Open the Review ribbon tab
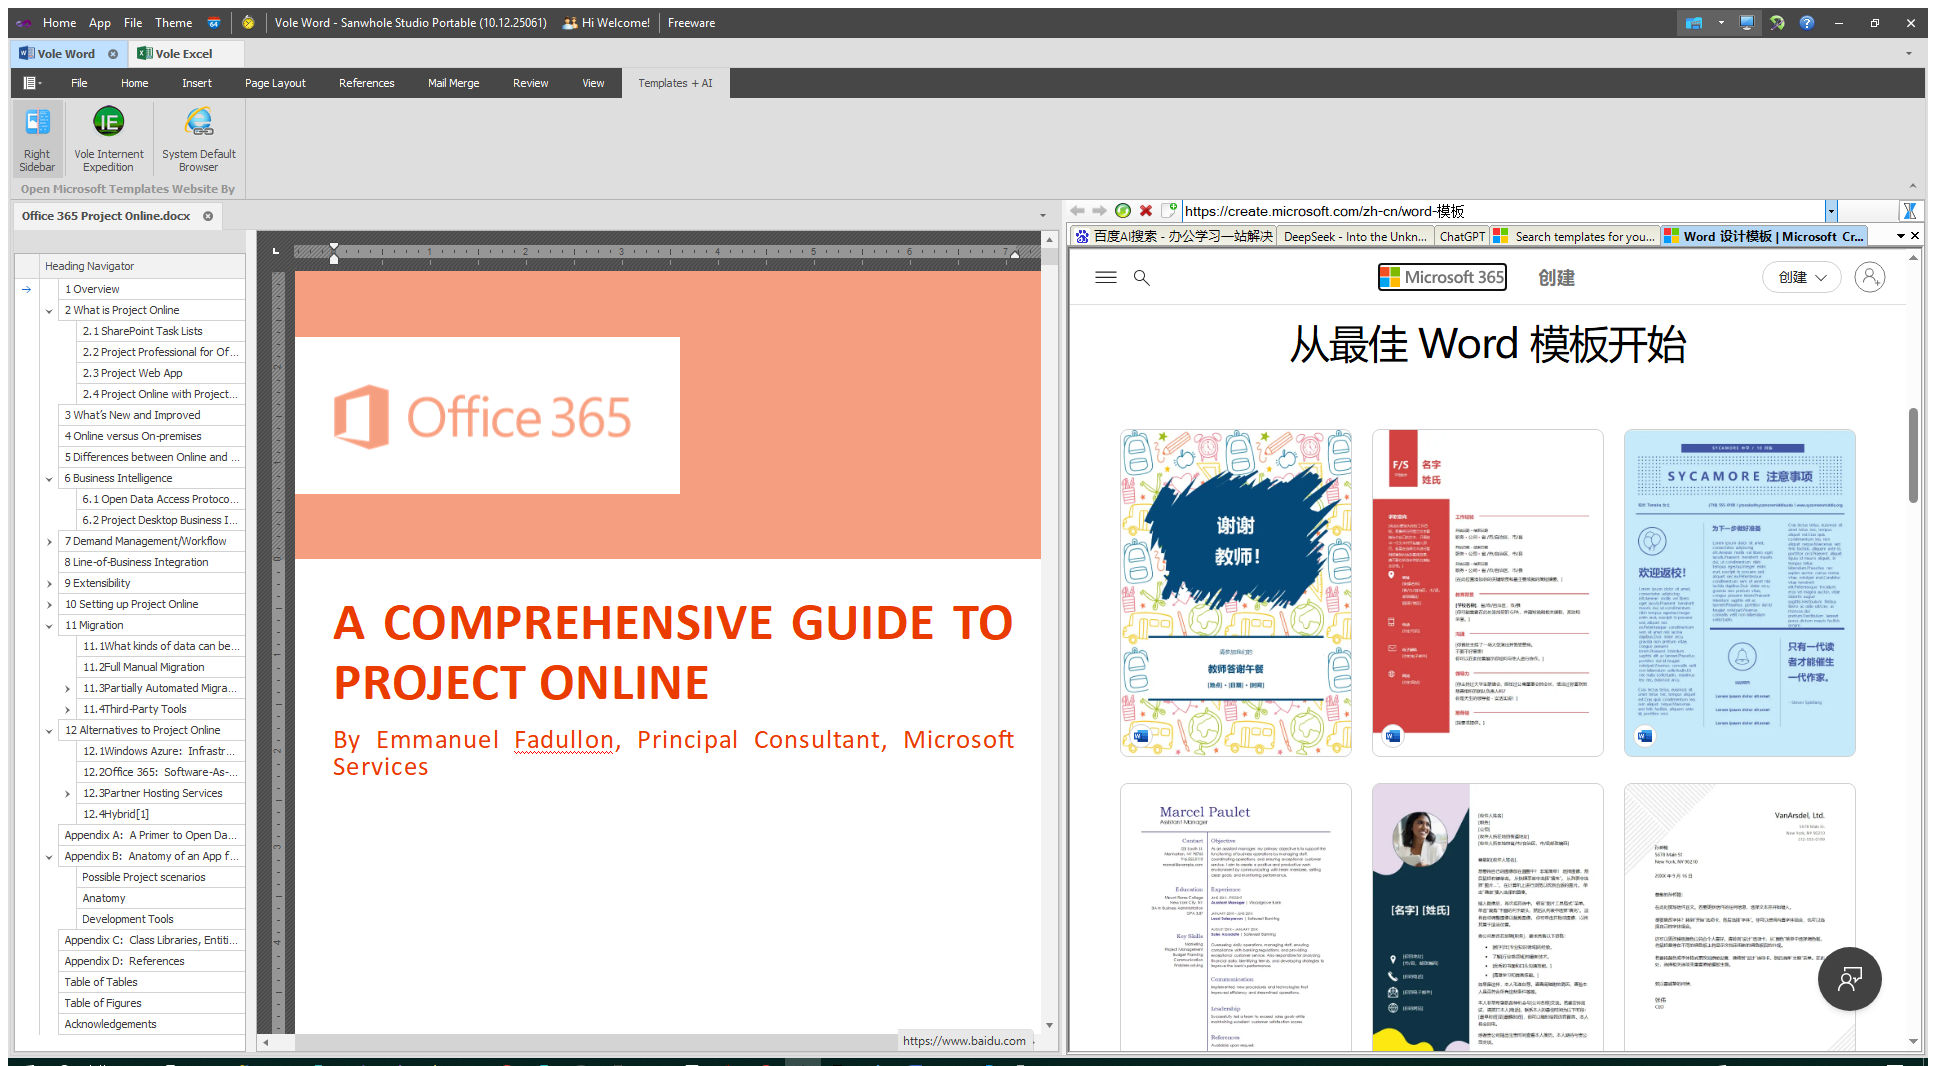The width and height of the screenshot is (1936, 1066). click(x=530, y=83)
